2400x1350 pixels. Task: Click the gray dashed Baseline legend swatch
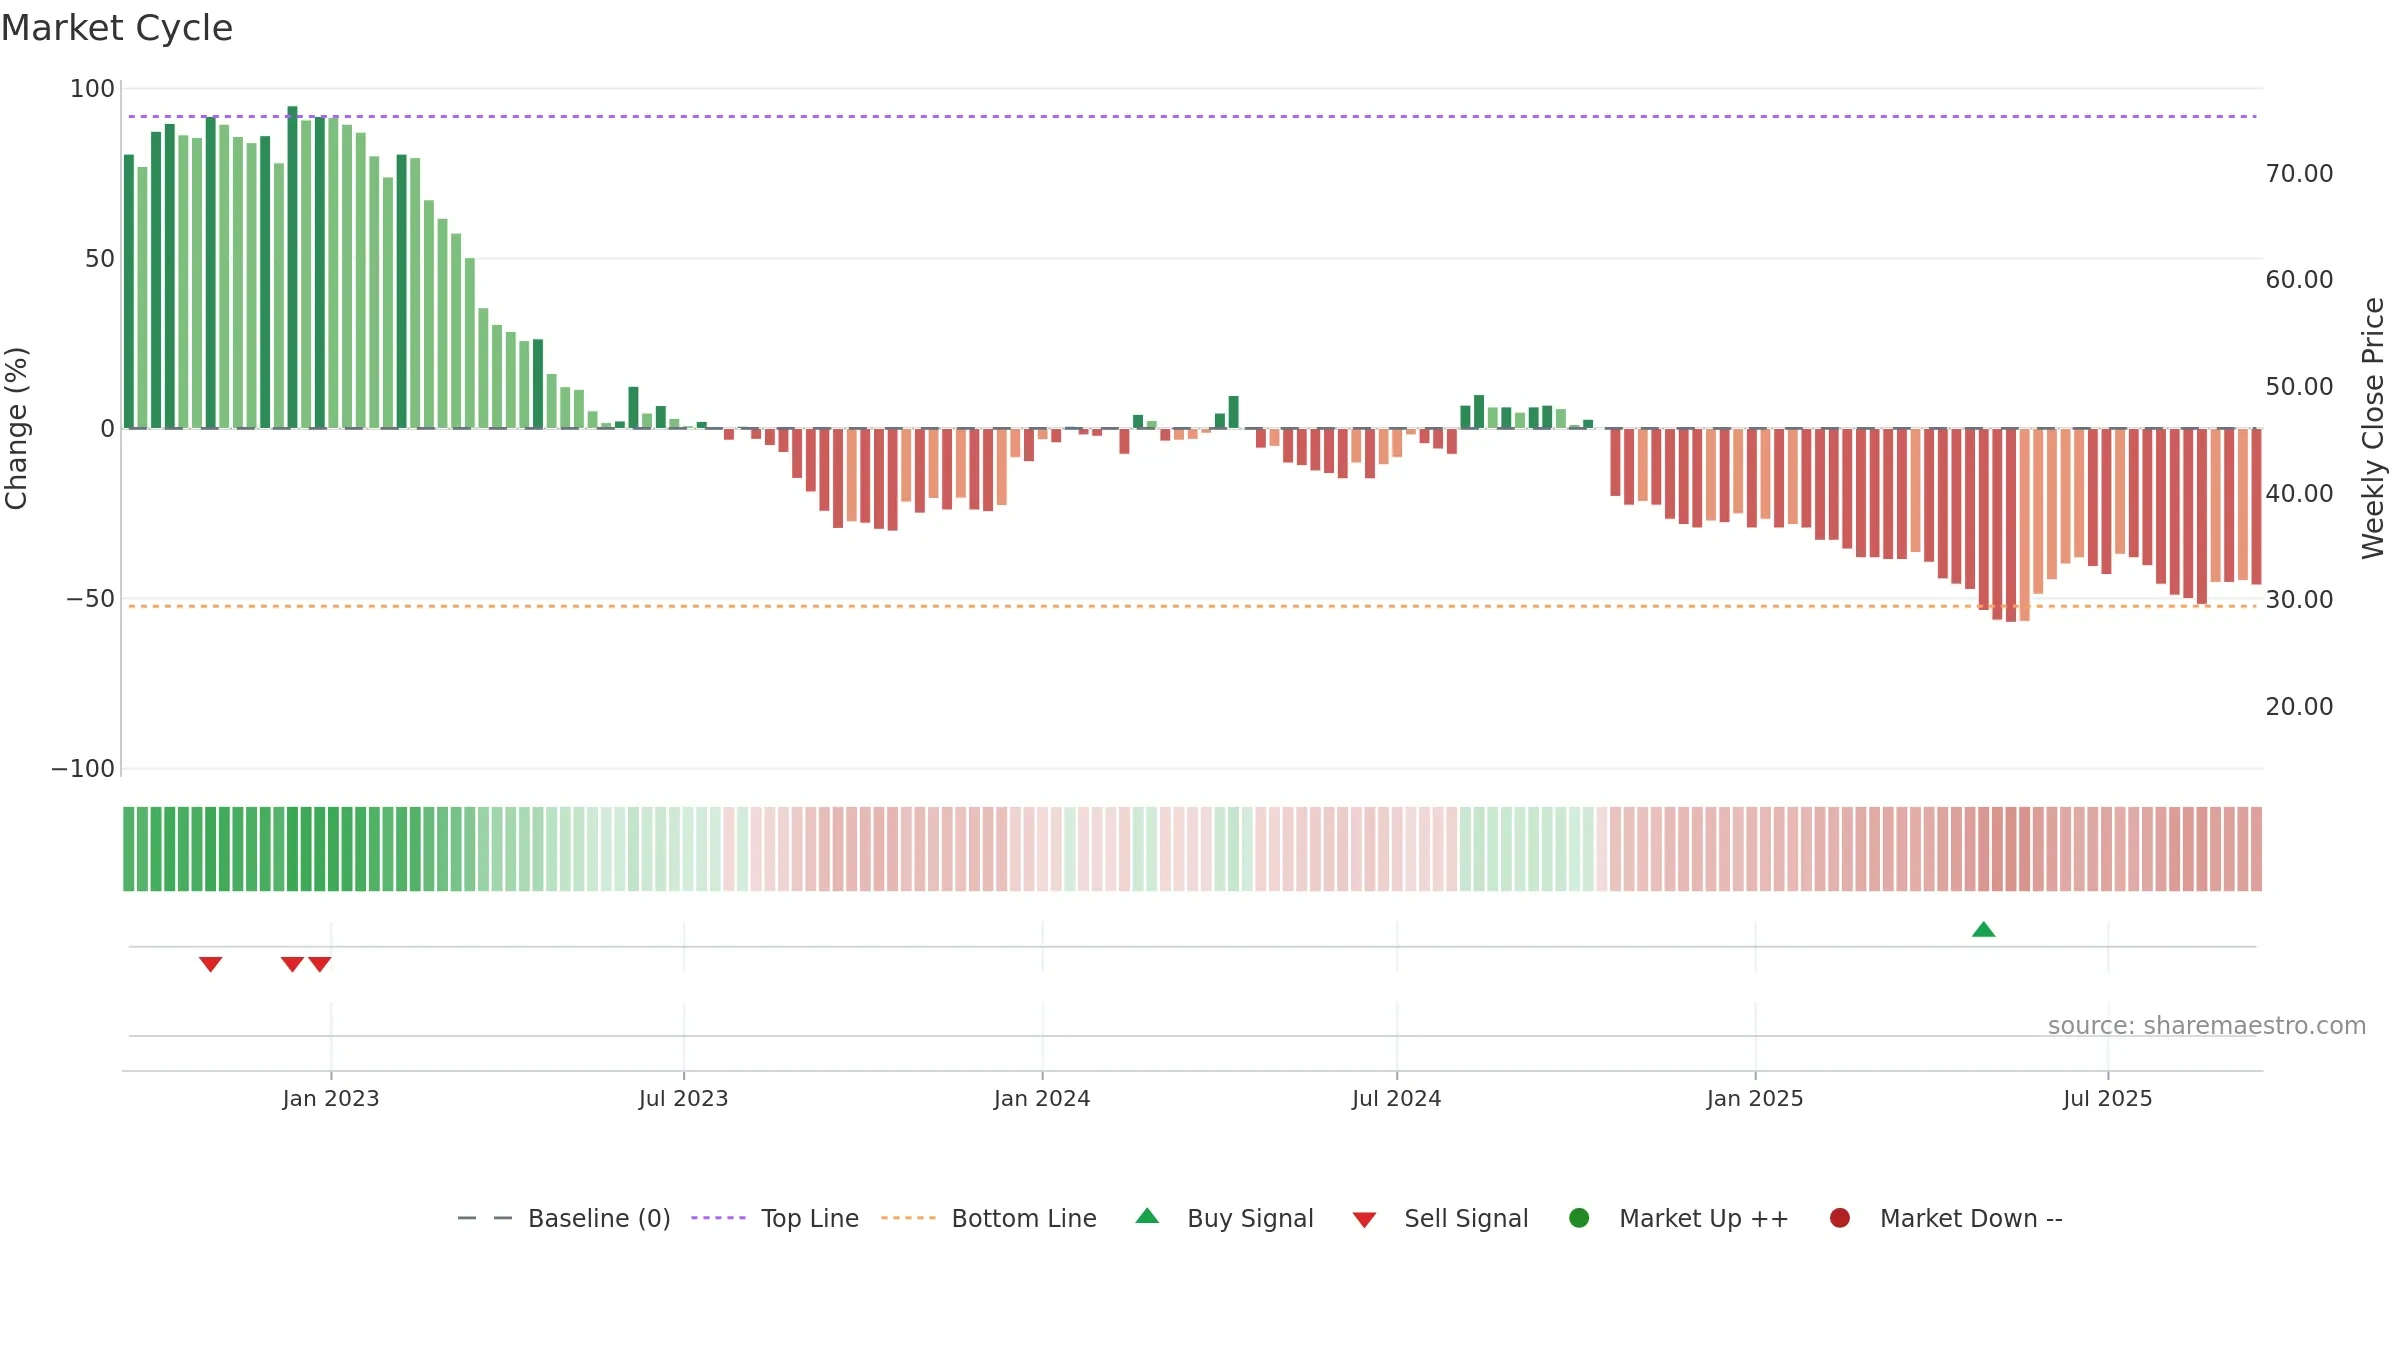tap(485, 1218)
